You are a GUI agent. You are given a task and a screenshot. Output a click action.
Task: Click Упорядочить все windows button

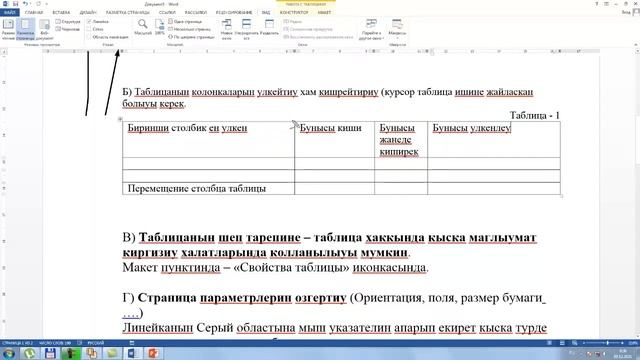[247, 29]
